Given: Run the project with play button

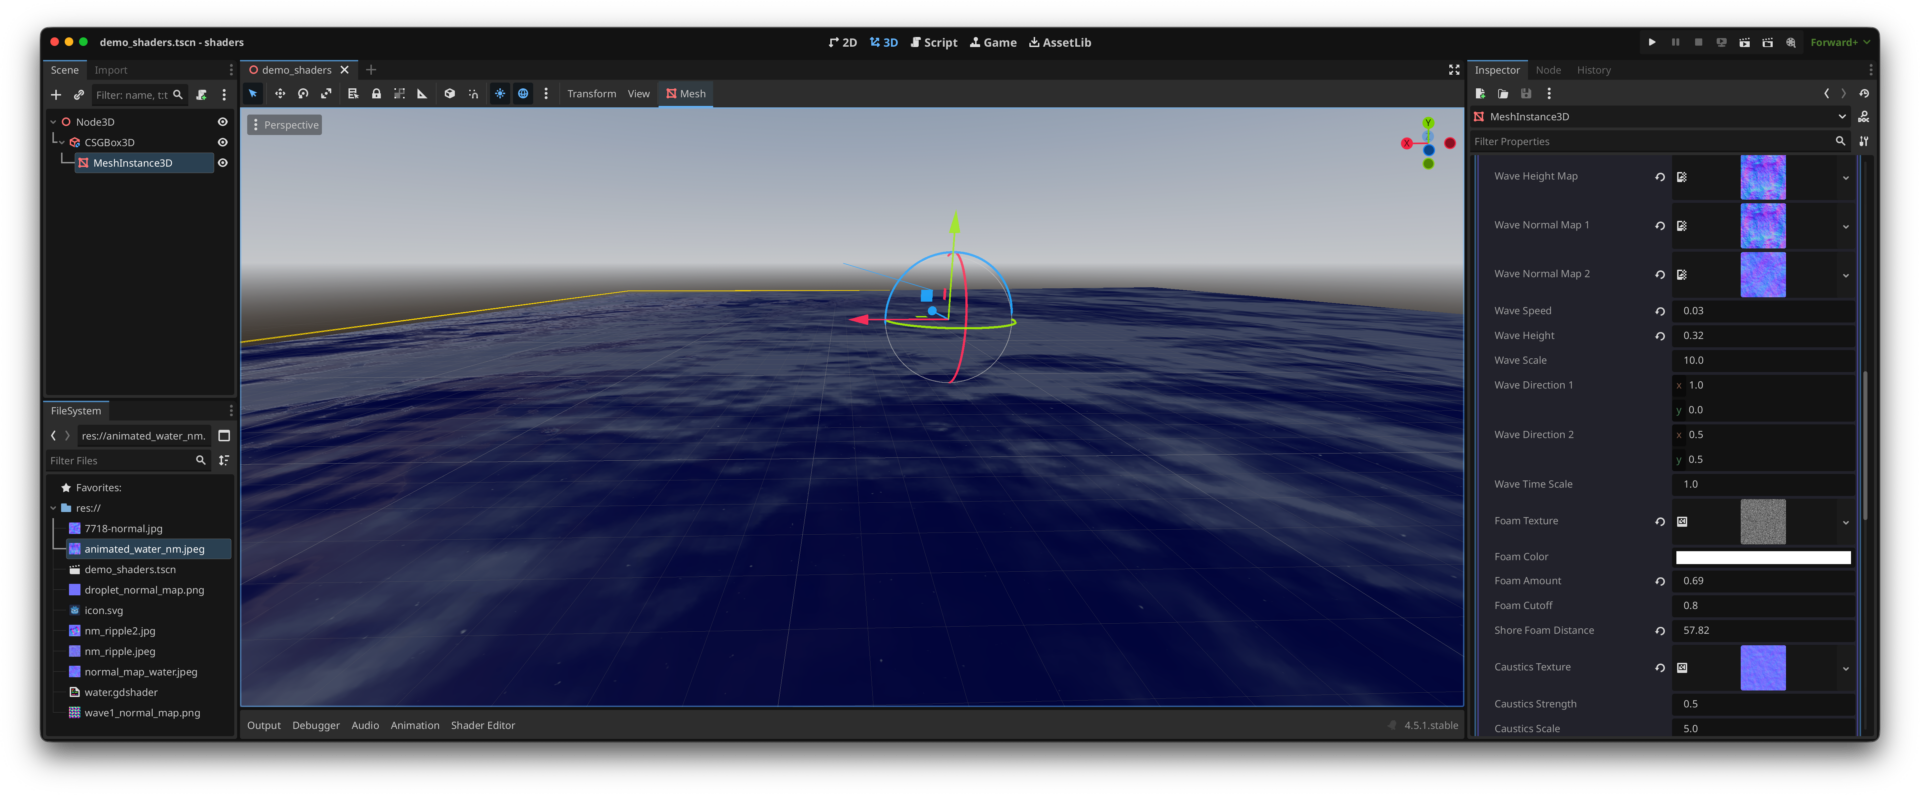Looking at the screenshot, I should click(x=1651, y=42).
